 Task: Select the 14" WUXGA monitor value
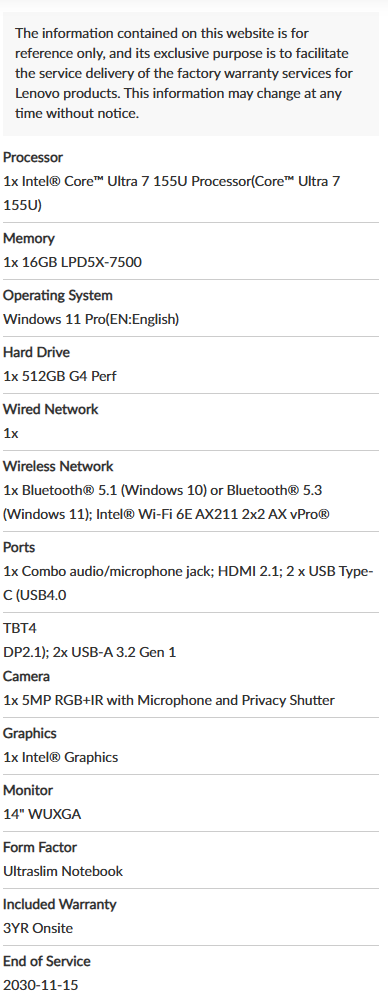pyautogui.click(x=42, y=815)
